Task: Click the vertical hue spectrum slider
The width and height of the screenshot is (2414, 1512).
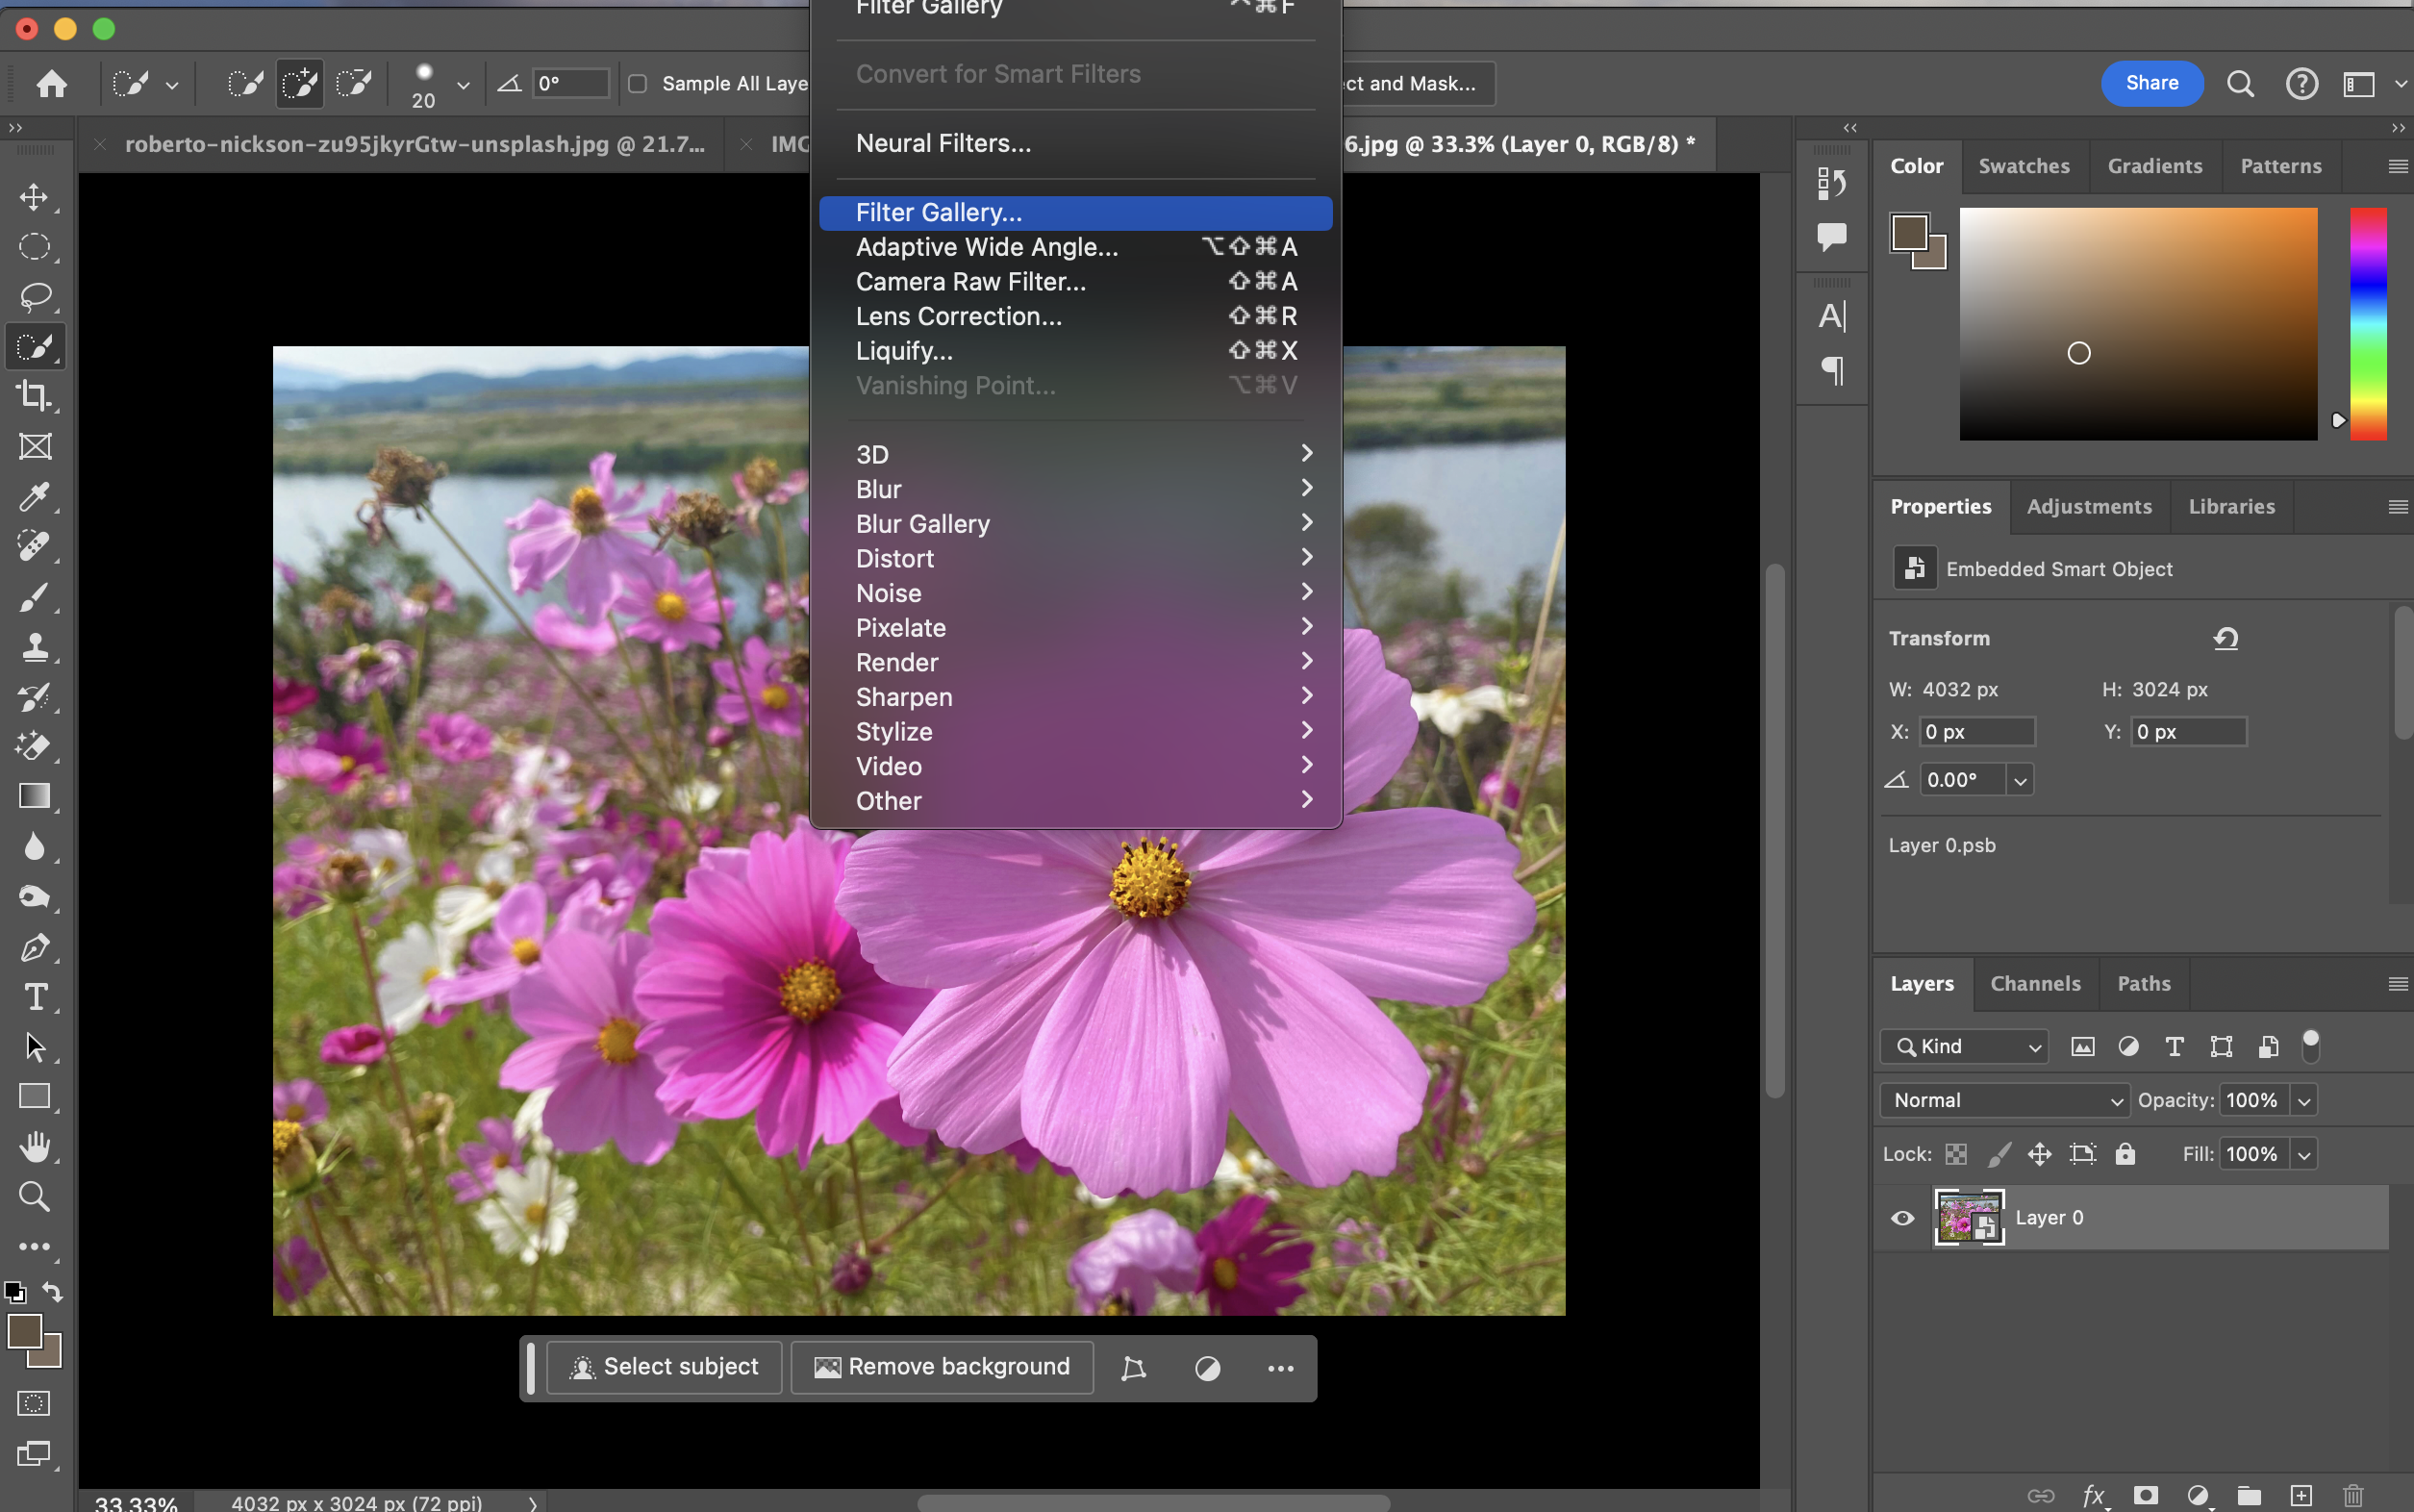Action: (2367, 323)
